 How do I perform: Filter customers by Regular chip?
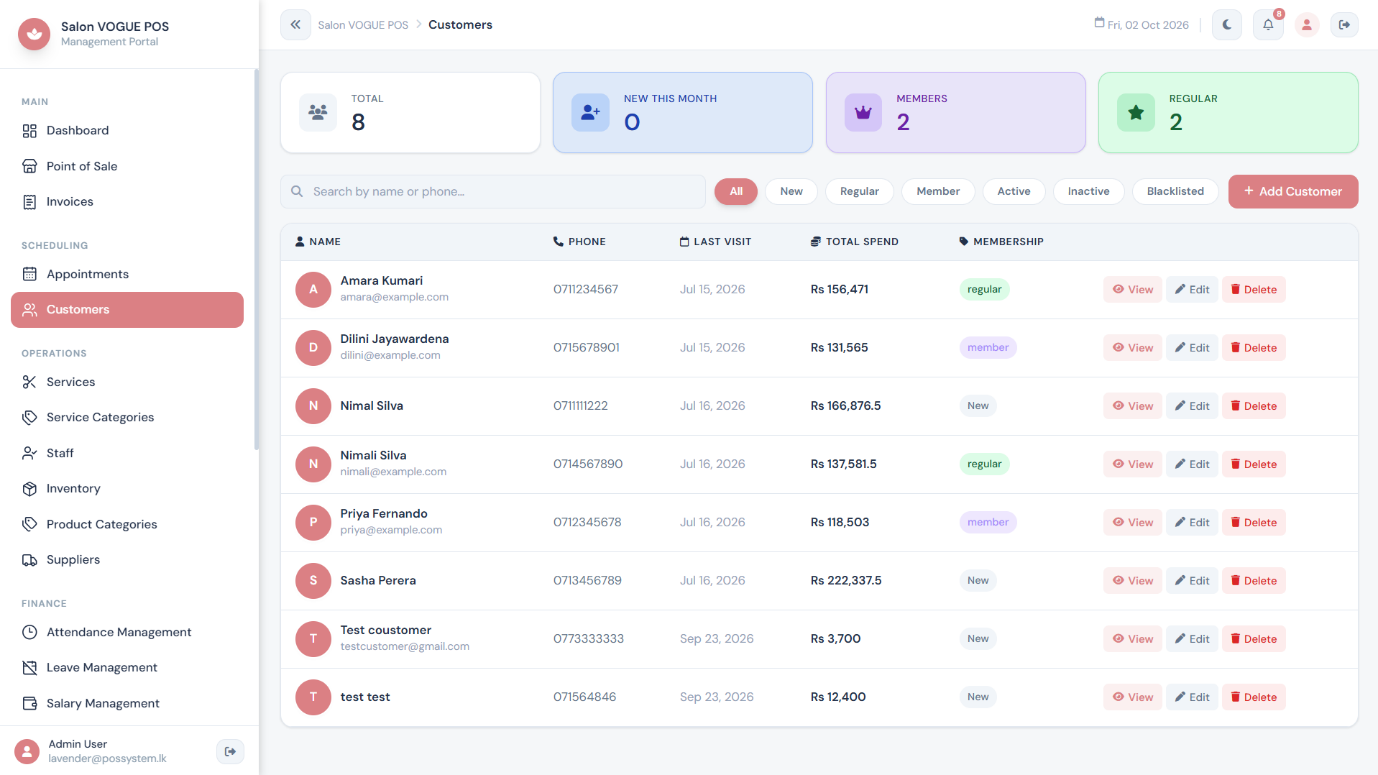tap(859, 191)
